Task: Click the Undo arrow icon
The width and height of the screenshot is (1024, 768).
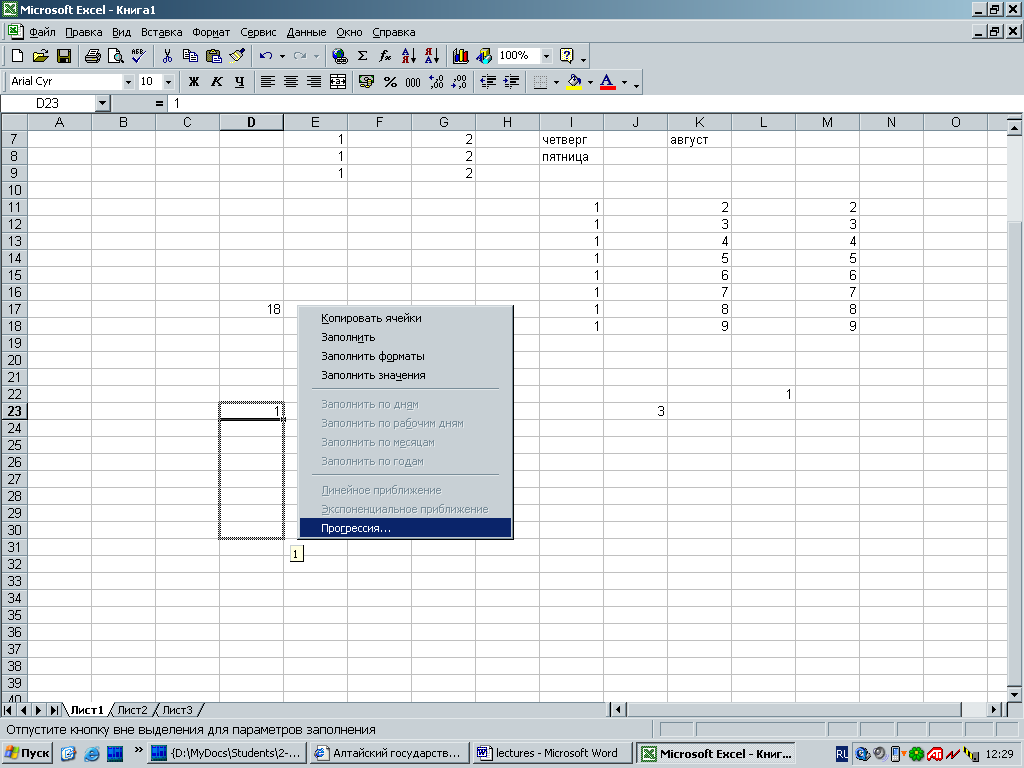Action: tap(266, 56)
